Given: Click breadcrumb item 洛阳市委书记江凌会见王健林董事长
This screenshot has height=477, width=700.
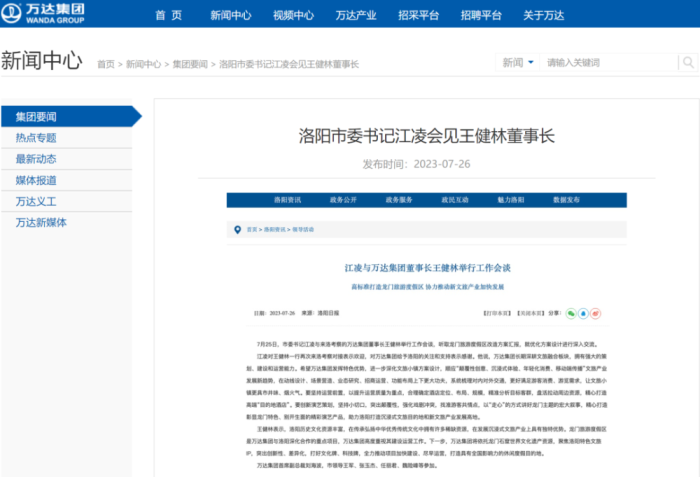Looking at the screenshot, I should click(289, 64).
